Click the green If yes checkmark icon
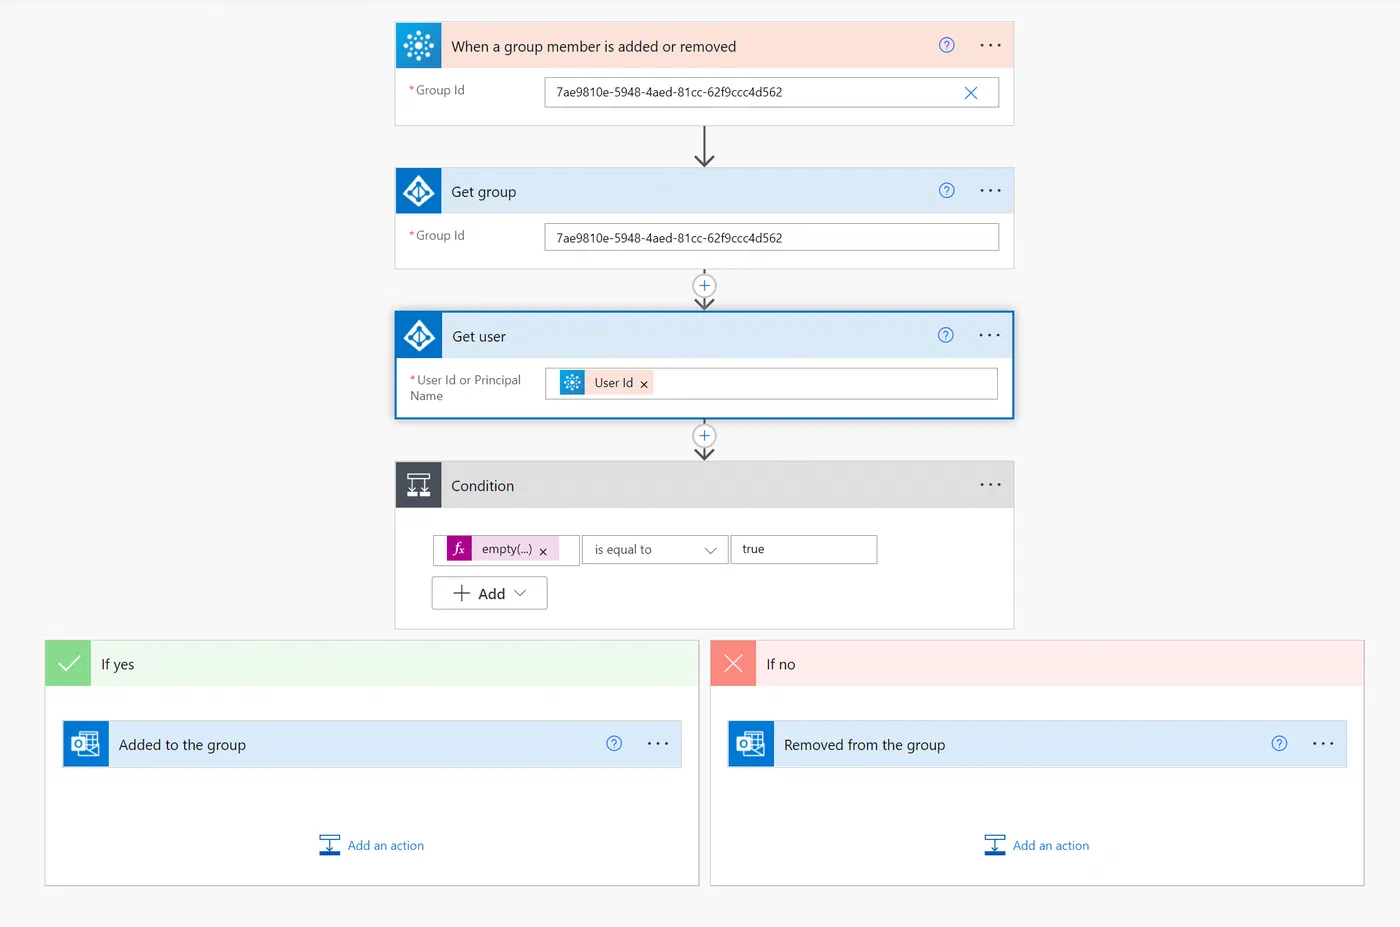 pyautogui.click(x=68, y=664)
